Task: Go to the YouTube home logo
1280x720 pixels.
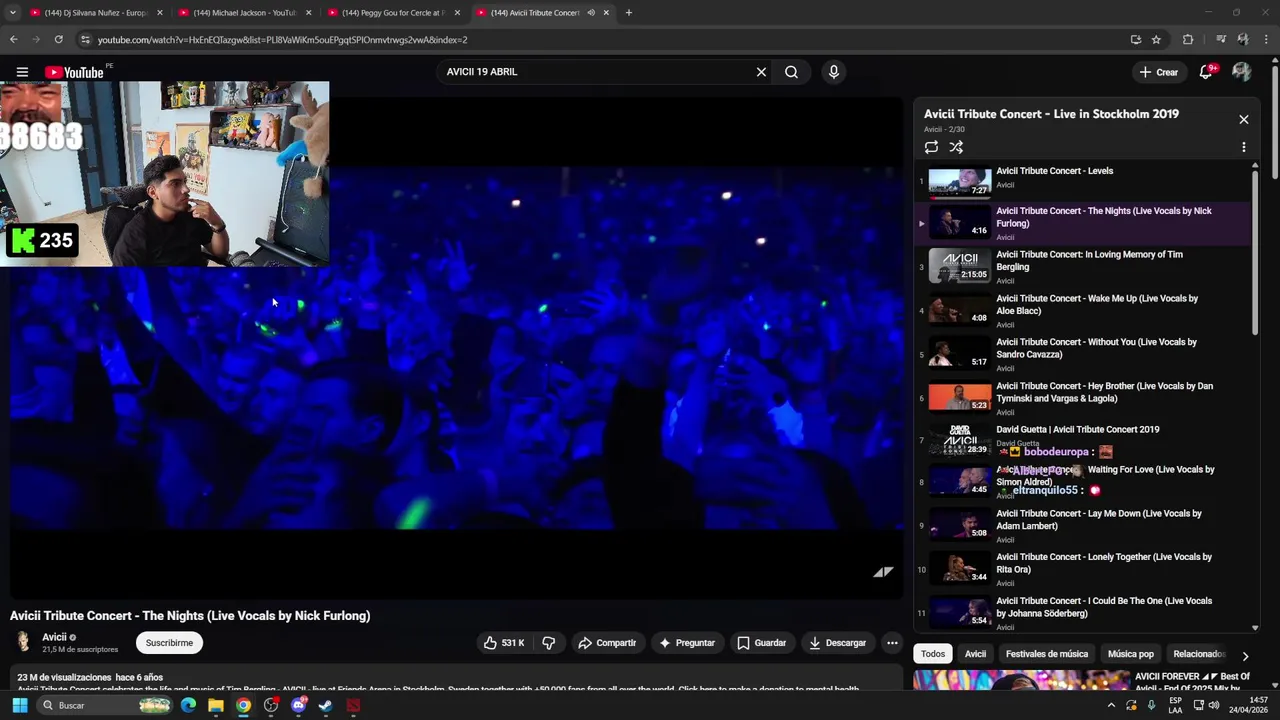Action: pyautogui.click(x=74, y=72)
